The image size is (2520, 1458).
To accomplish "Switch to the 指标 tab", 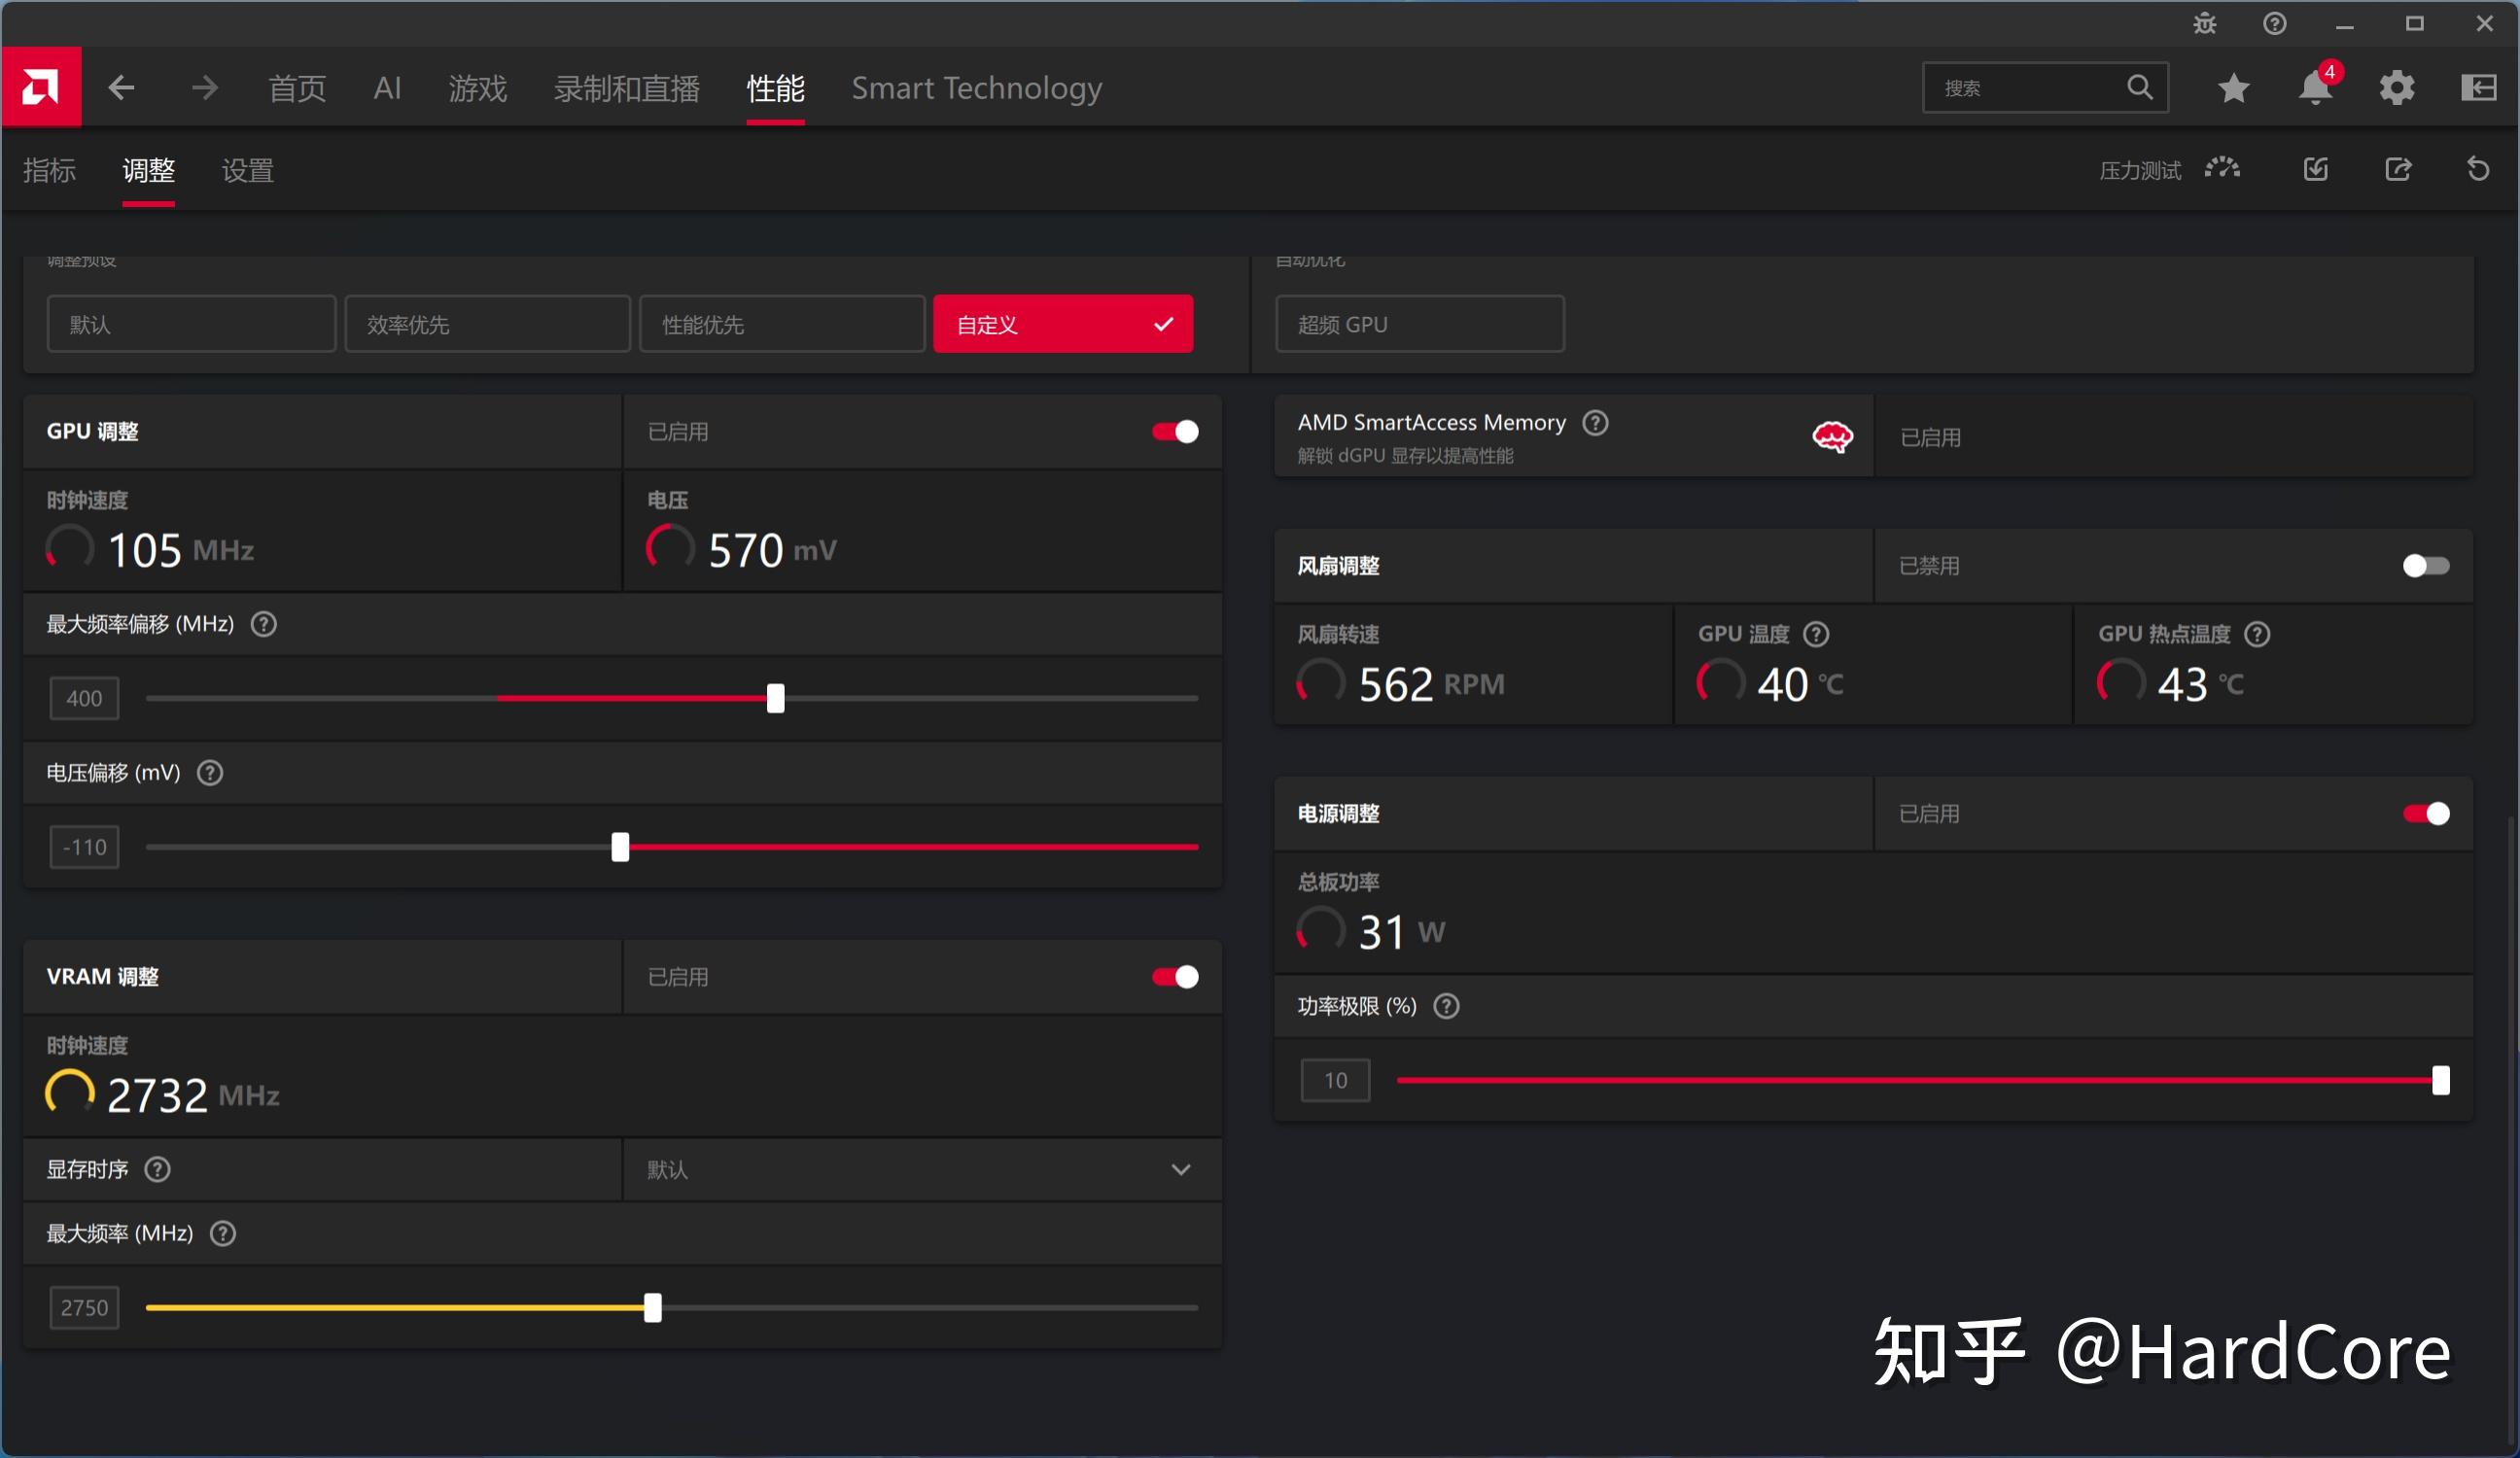I will click(49, 171).
